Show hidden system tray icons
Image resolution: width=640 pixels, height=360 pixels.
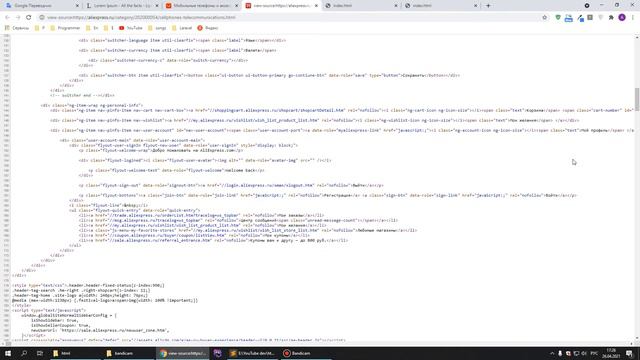552,353
